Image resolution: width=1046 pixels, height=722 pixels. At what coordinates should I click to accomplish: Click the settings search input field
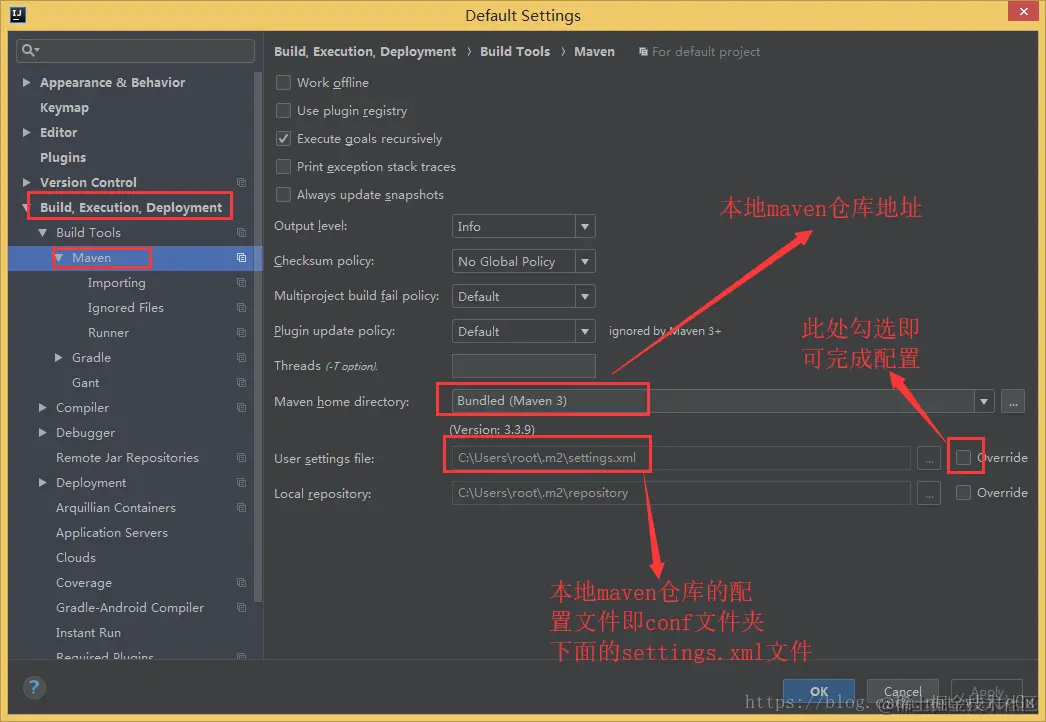(x=135, y=50)
